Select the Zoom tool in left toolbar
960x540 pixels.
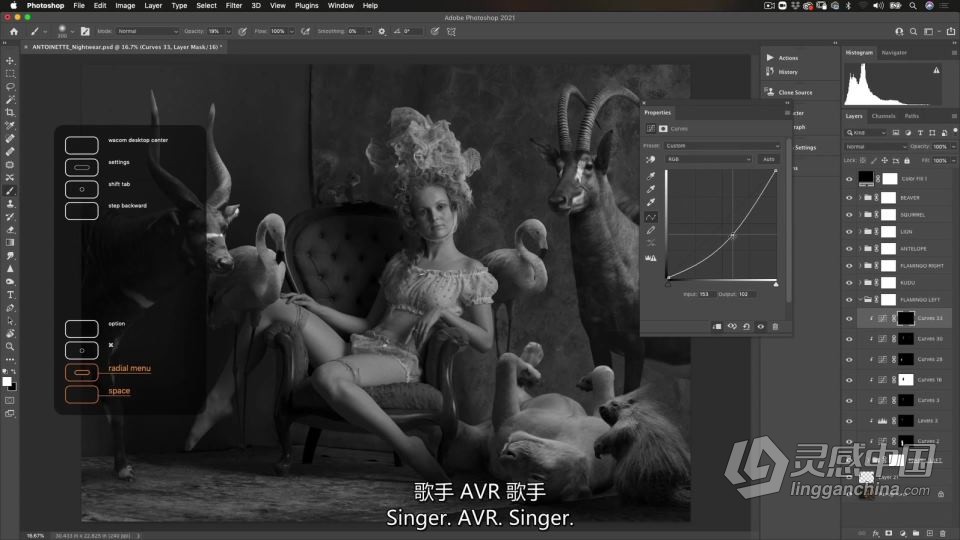pyautogui.click(x=10, y=347)
